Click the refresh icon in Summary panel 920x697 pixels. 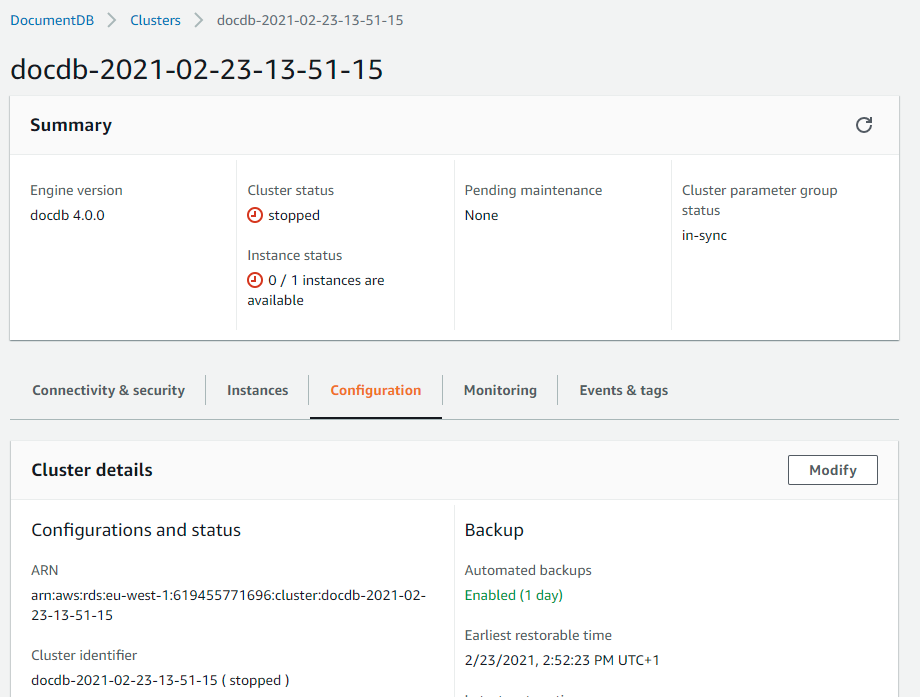click(x=864, y=125)
